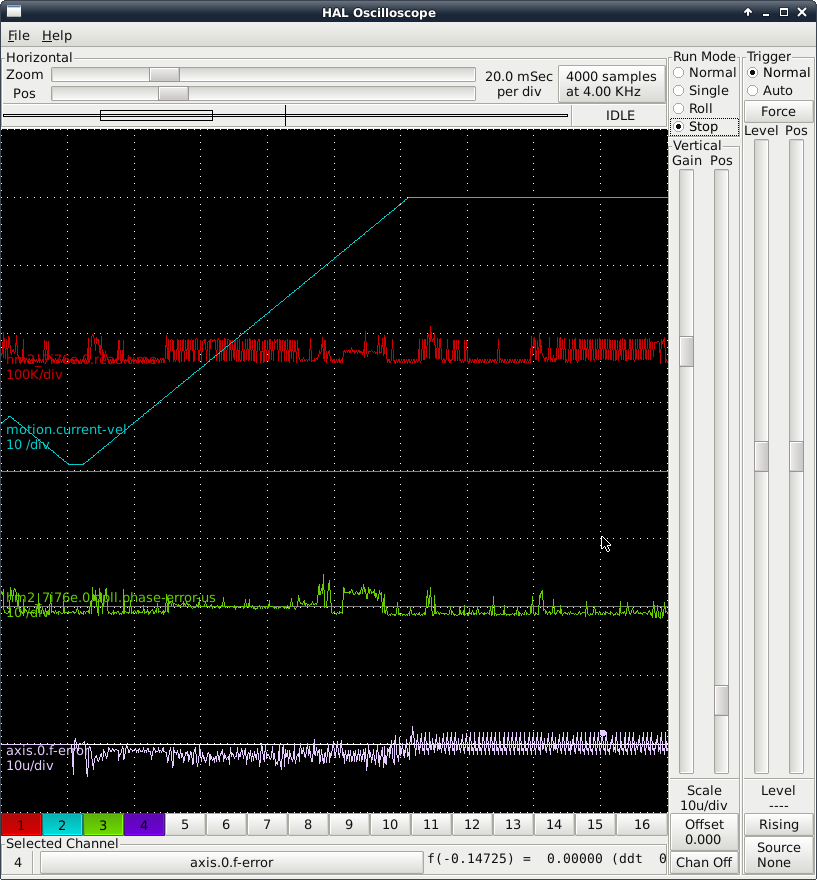
Task: Click the 4000 samples at 4.00 KHz button
Action: (611, 84)
